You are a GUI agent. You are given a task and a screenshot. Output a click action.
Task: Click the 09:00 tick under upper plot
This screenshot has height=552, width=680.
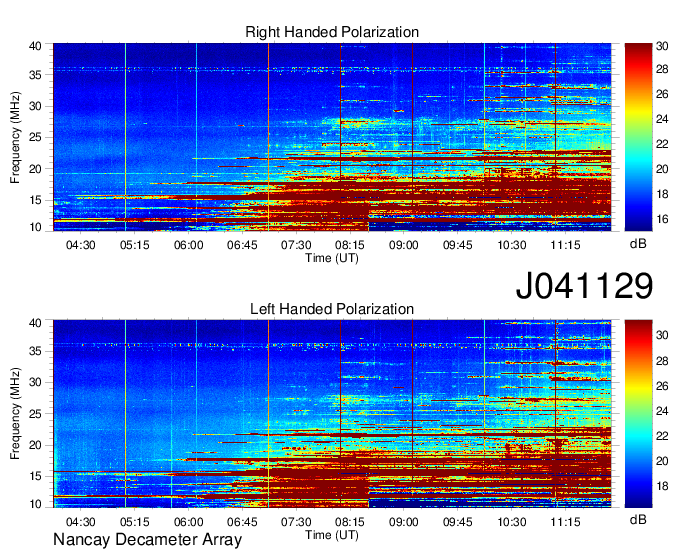coord(403,245)
